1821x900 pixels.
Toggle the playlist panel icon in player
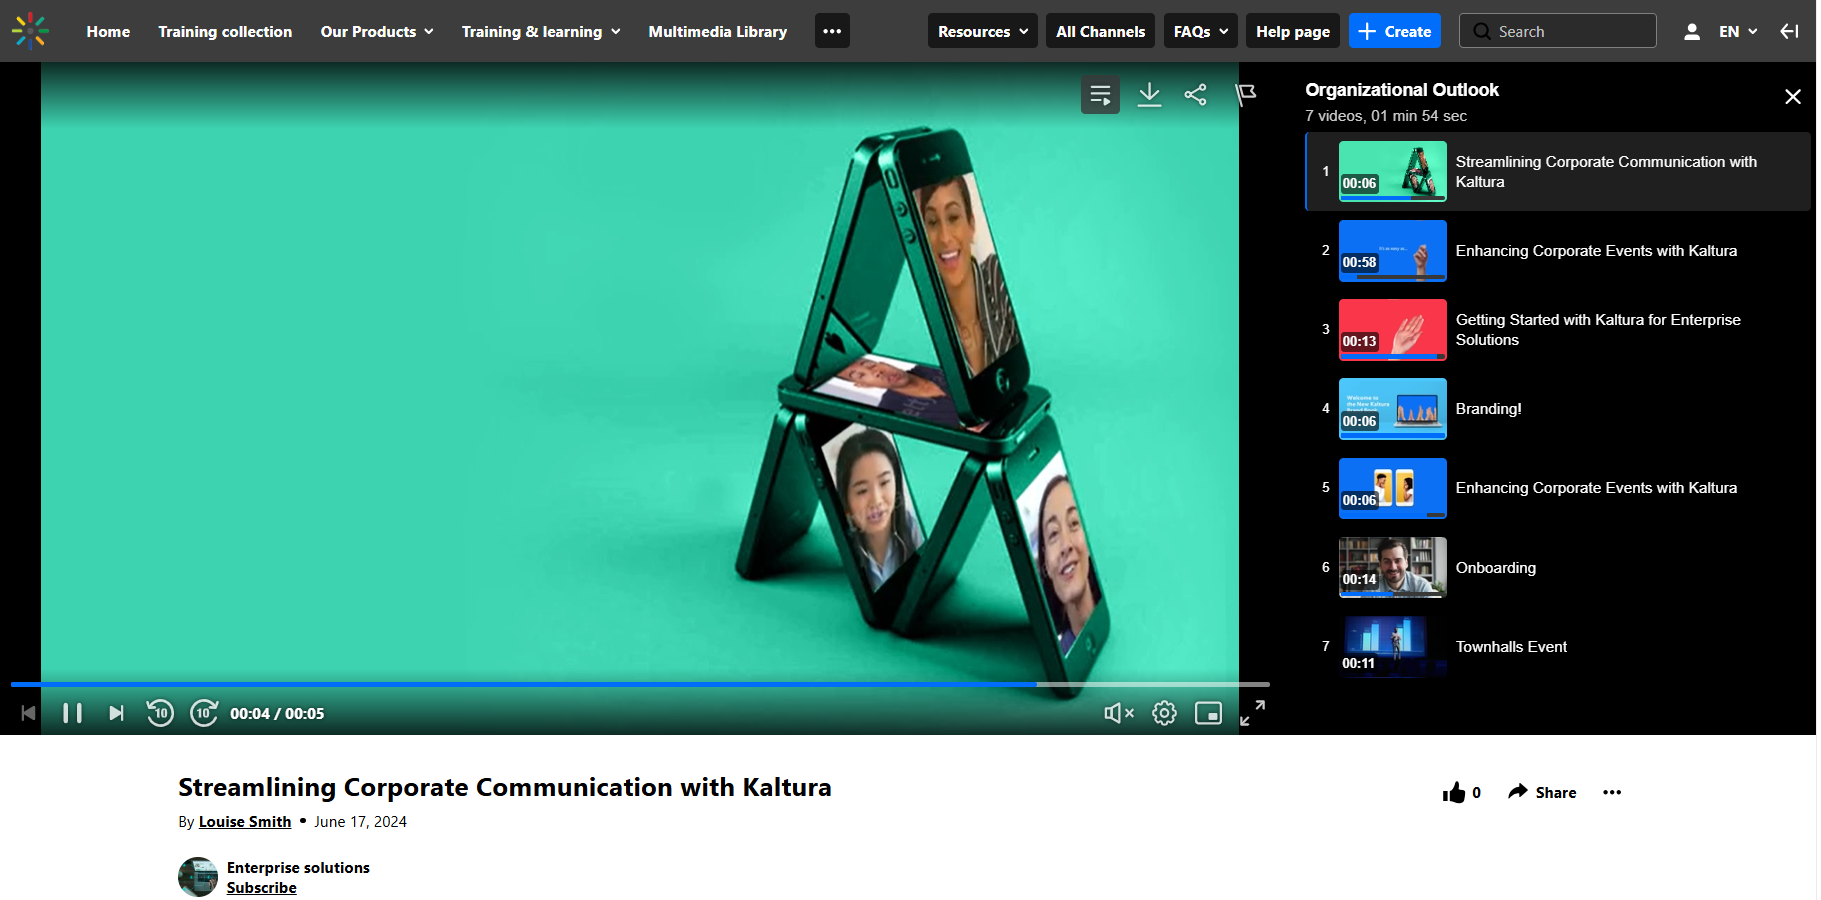point(1100,95)
